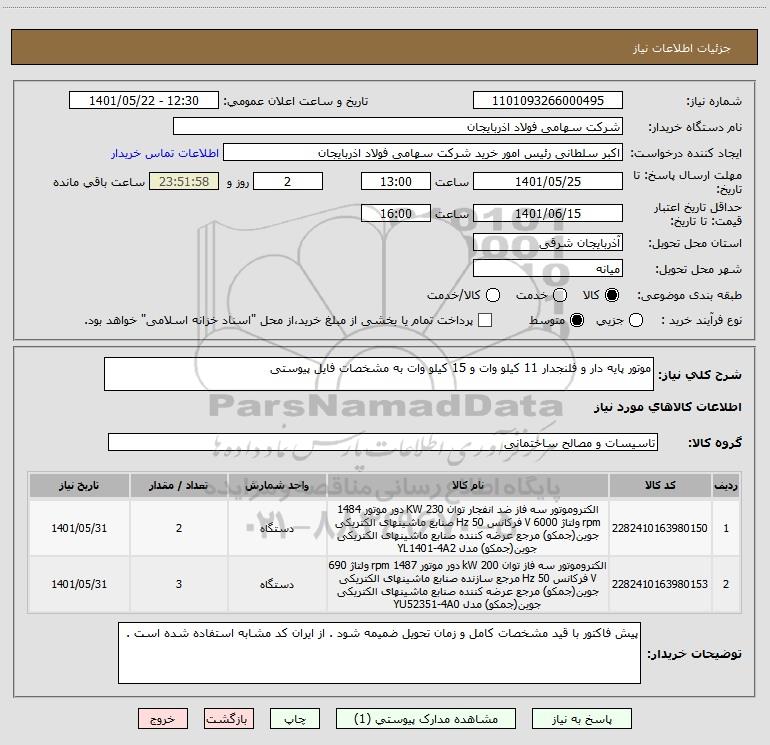The image size is (770, 745).
Task: Select the خدمت radio button
Action: point(560,295)
